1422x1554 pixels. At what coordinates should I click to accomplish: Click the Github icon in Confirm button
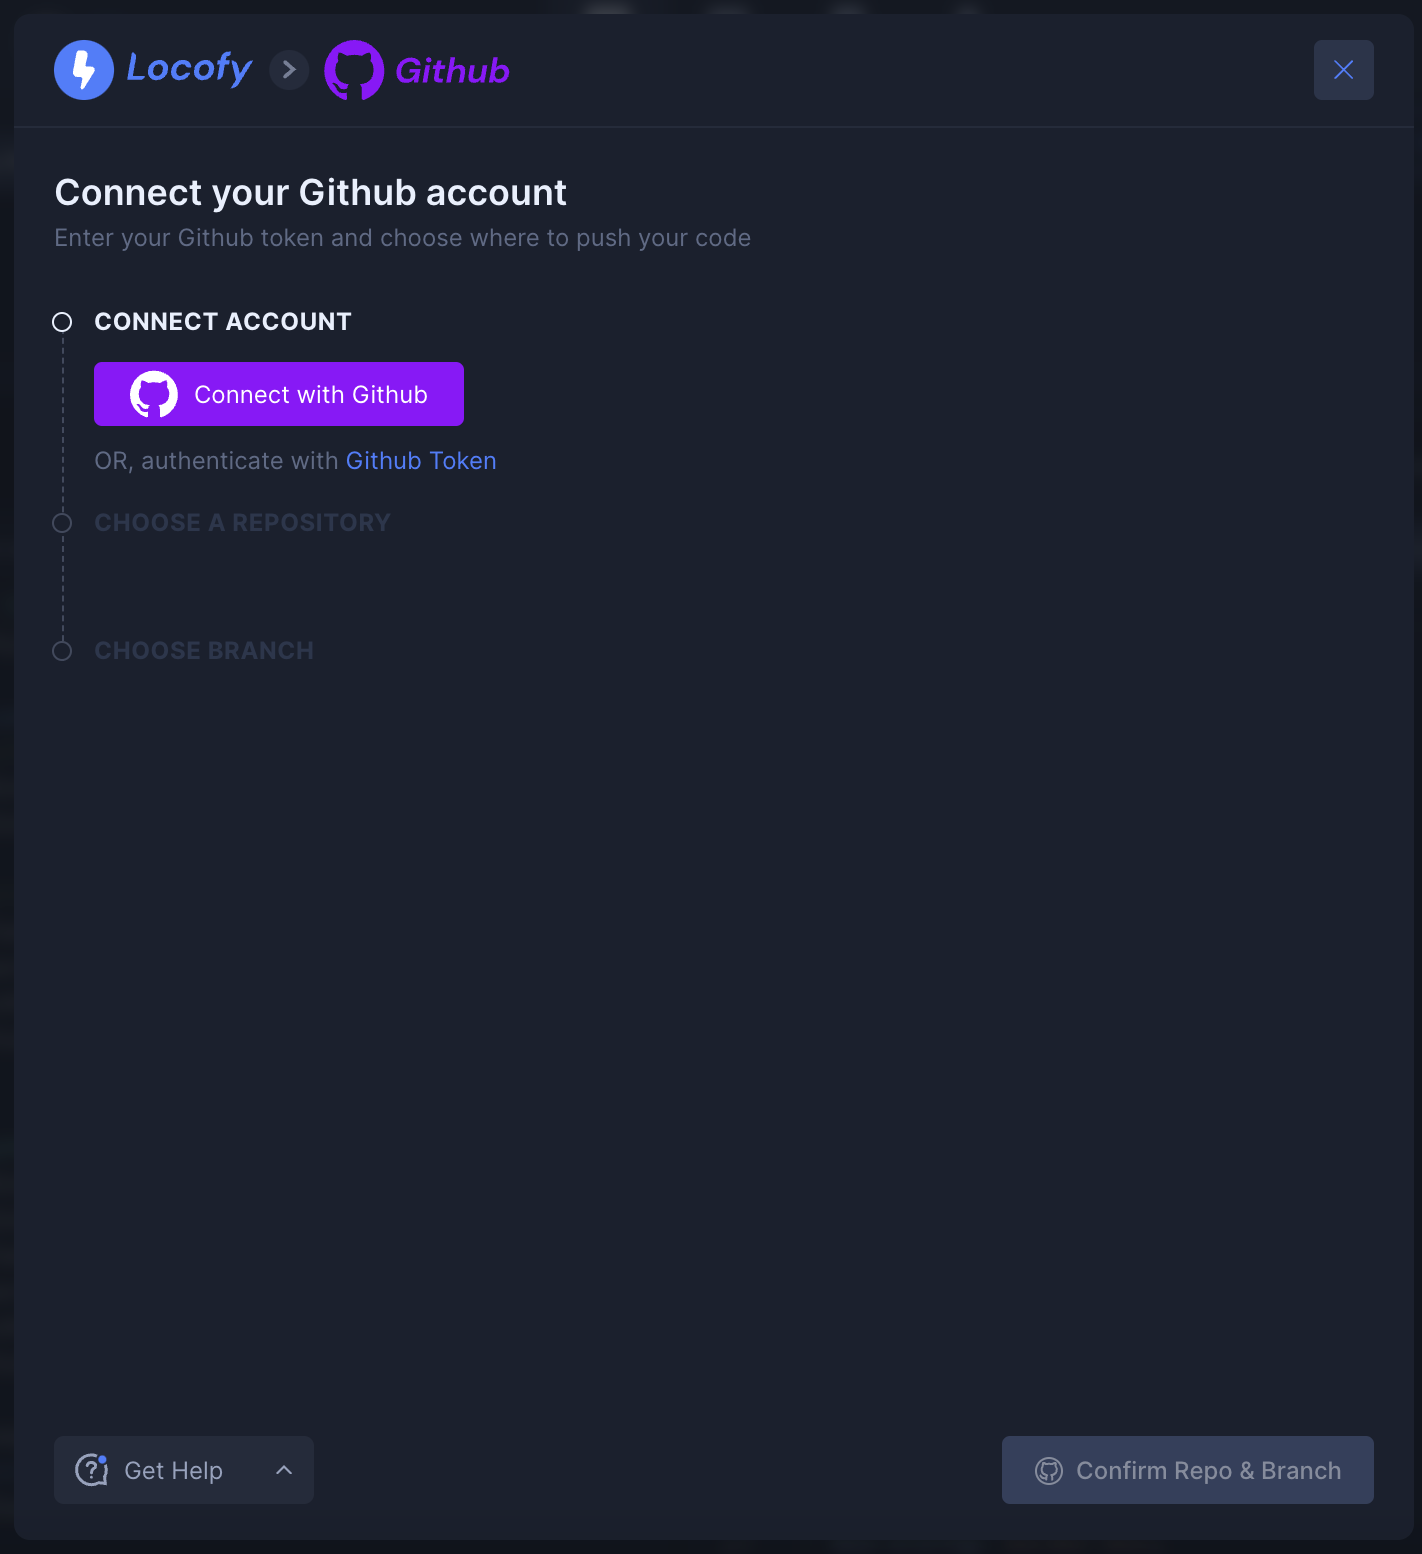pyautogui.click(x=1049, y=1471)
